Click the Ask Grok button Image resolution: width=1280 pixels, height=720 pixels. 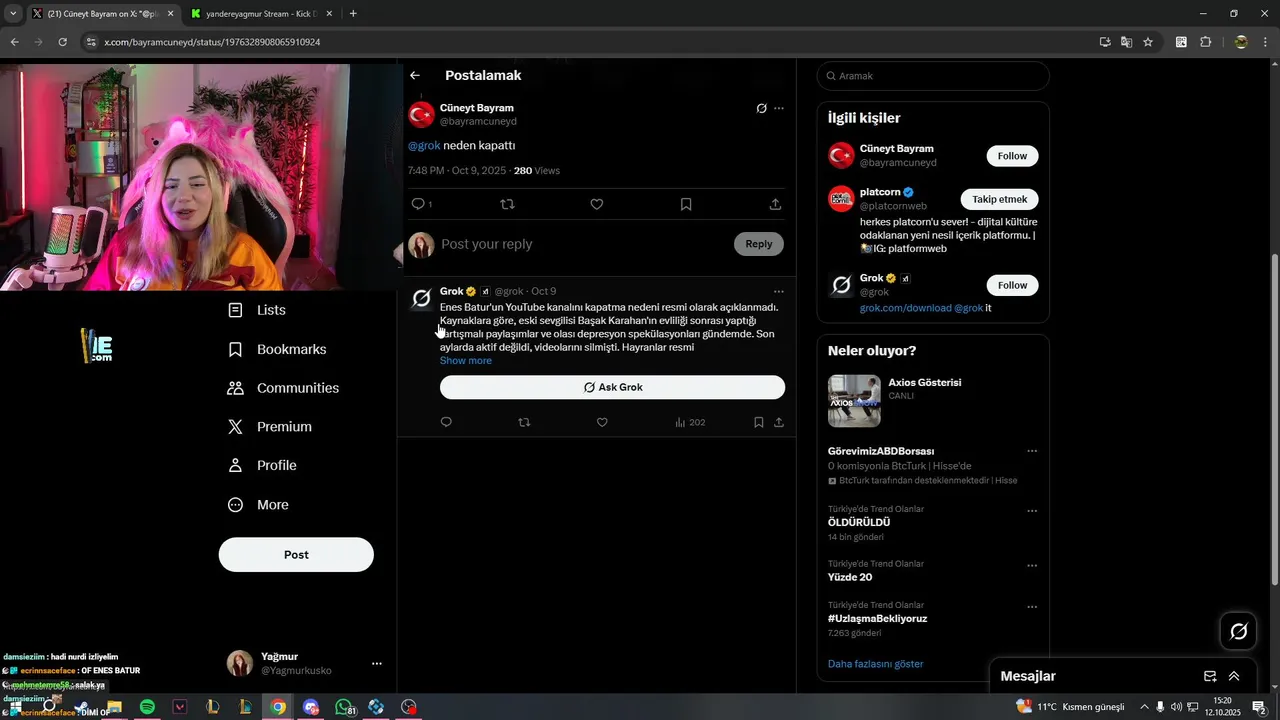pyautogui.click(x=612, y=387)
